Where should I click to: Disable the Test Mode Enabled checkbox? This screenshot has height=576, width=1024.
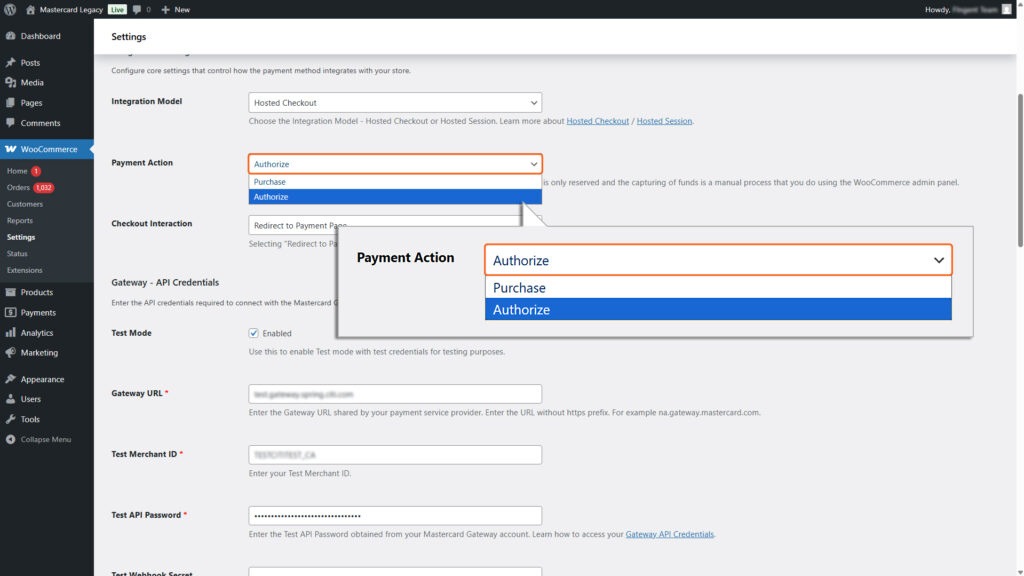pos(252,333)
